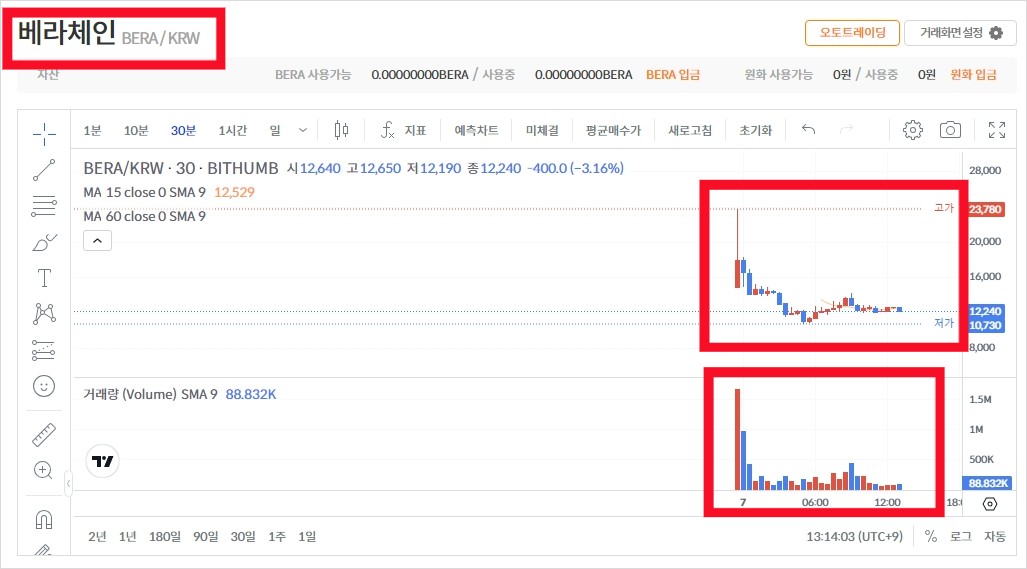Screen dimensions: 1027x569
Task: Click the 10,730 low price label
Action: click(x=985, y=325)
